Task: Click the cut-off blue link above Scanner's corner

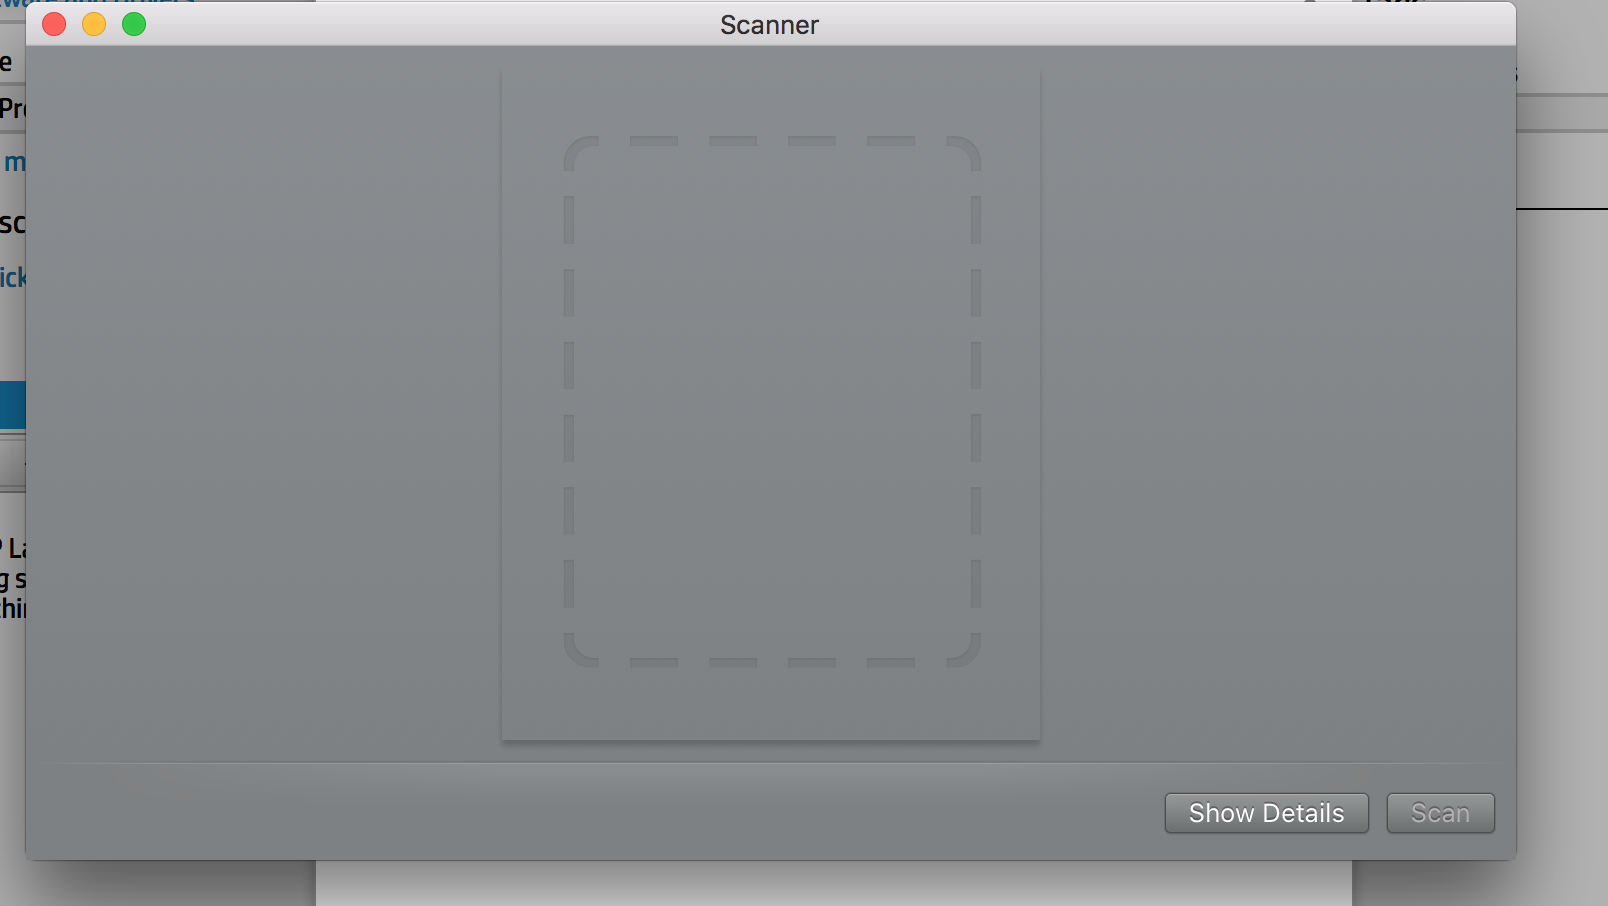Action: 98,3
